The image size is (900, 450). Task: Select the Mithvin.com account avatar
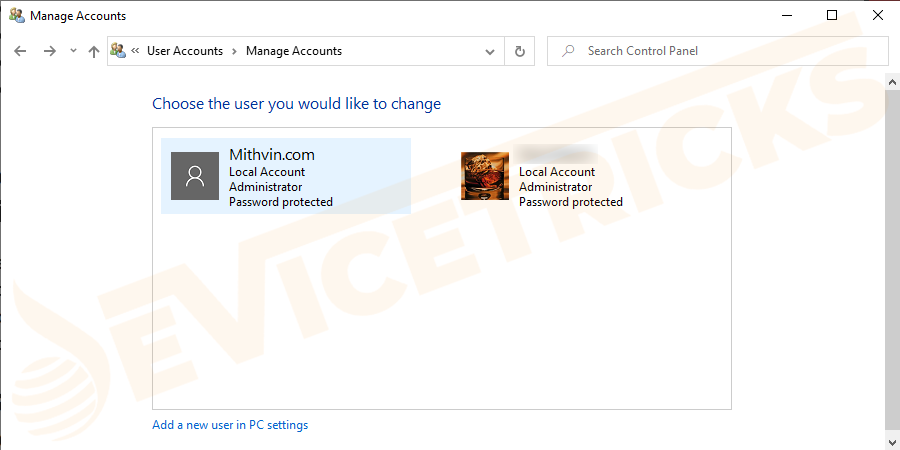point(195,176)
